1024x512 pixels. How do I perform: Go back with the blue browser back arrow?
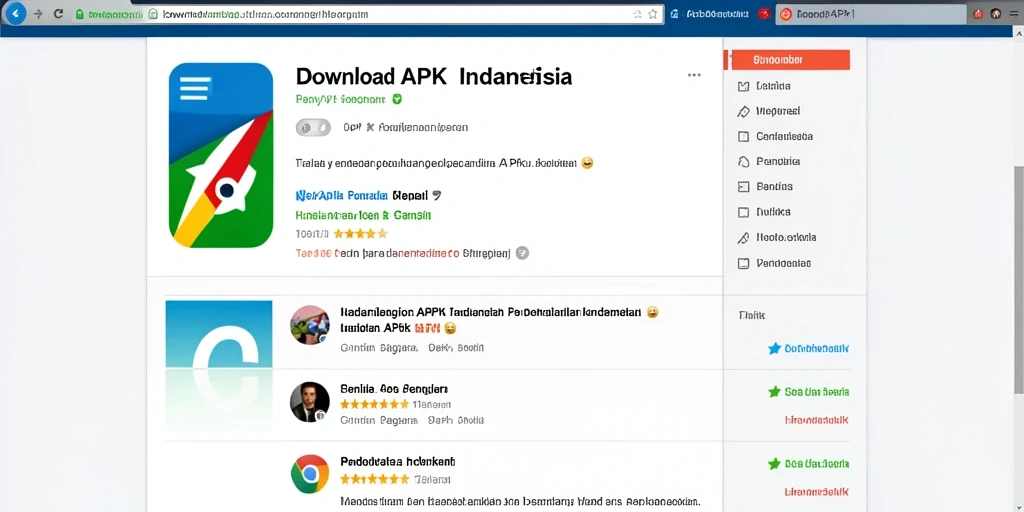[15, 14]
